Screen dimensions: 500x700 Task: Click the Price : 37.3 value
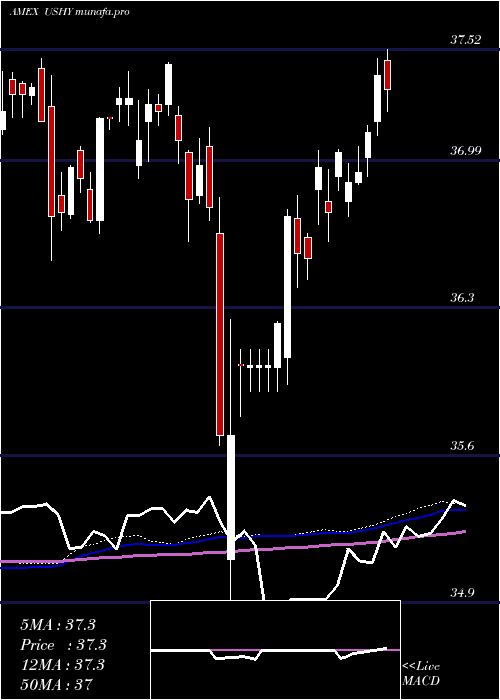coord(64,645)
